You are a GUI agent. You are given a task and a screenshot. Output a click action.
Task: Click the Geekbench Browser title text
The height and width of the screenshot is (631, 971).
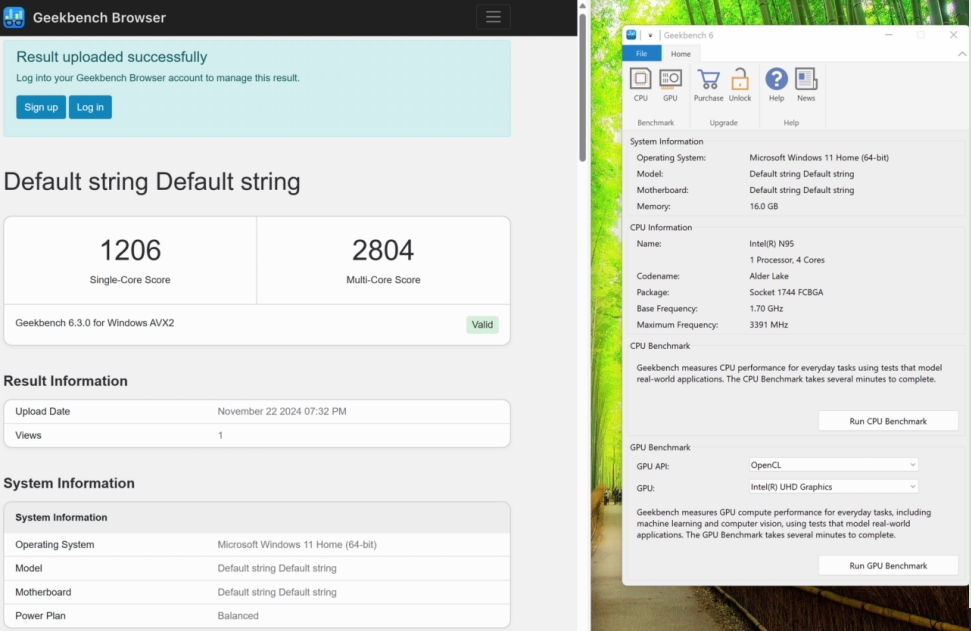(x=99, y=17)
